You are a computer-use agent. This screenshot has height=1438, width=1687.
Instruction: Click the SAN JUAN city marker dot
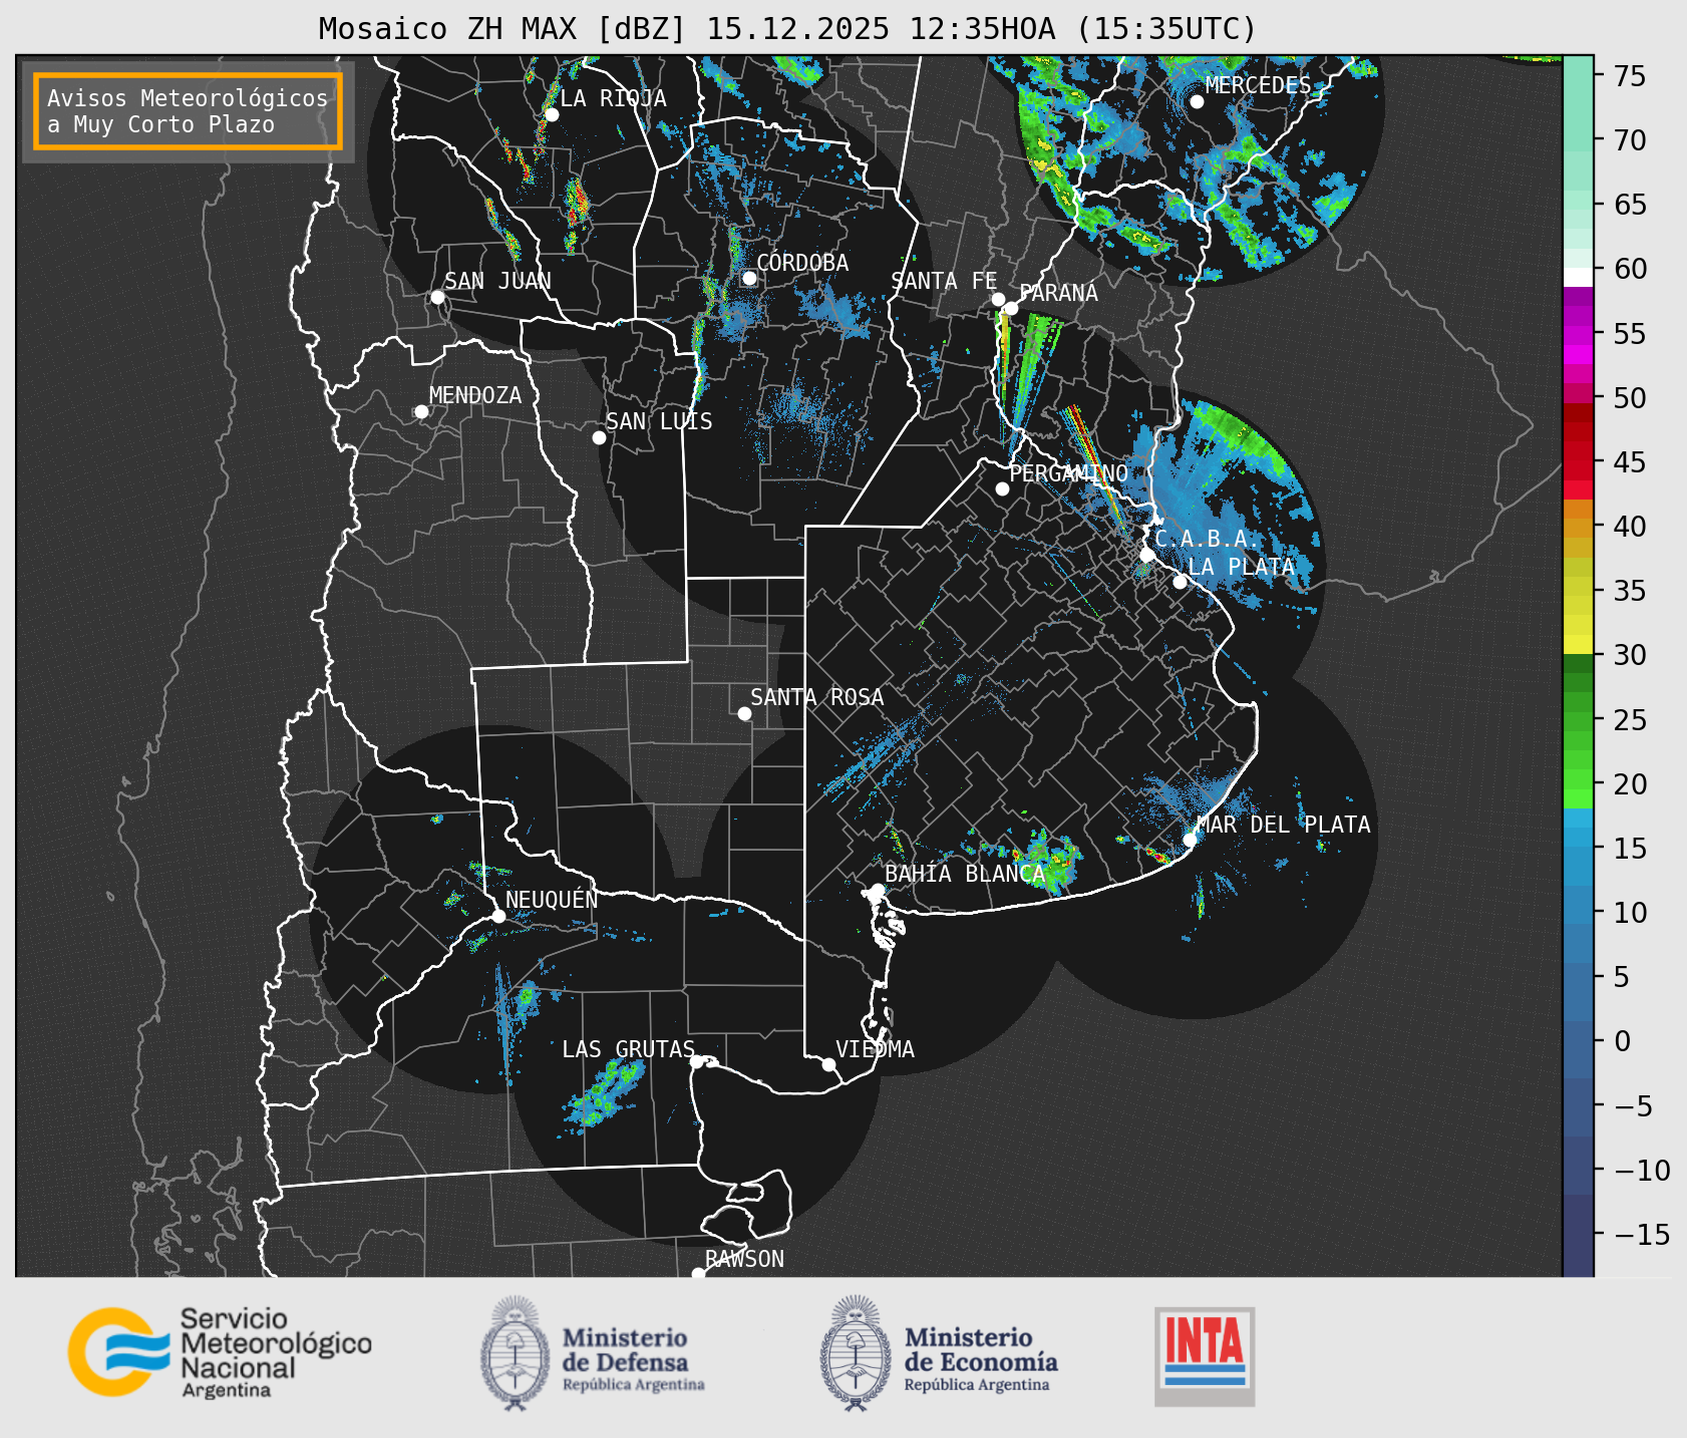pos(437,297)
